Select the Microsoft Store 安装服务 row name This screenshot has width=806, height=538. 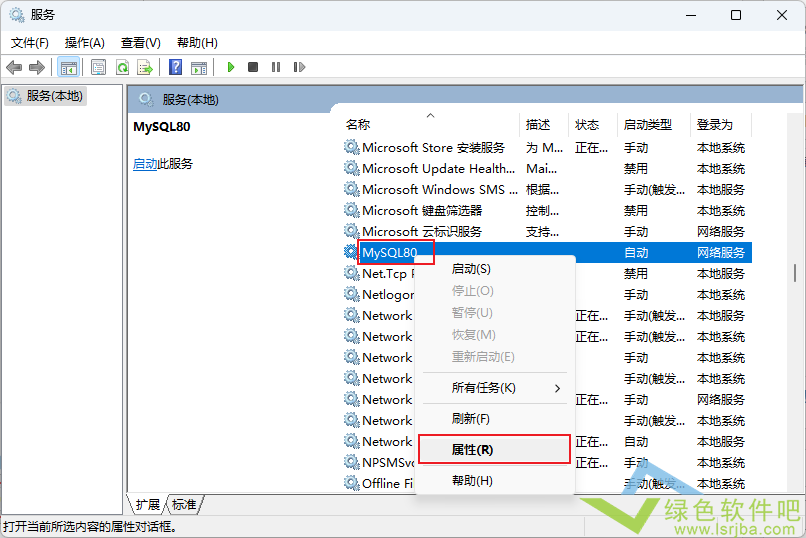point(433,147)
